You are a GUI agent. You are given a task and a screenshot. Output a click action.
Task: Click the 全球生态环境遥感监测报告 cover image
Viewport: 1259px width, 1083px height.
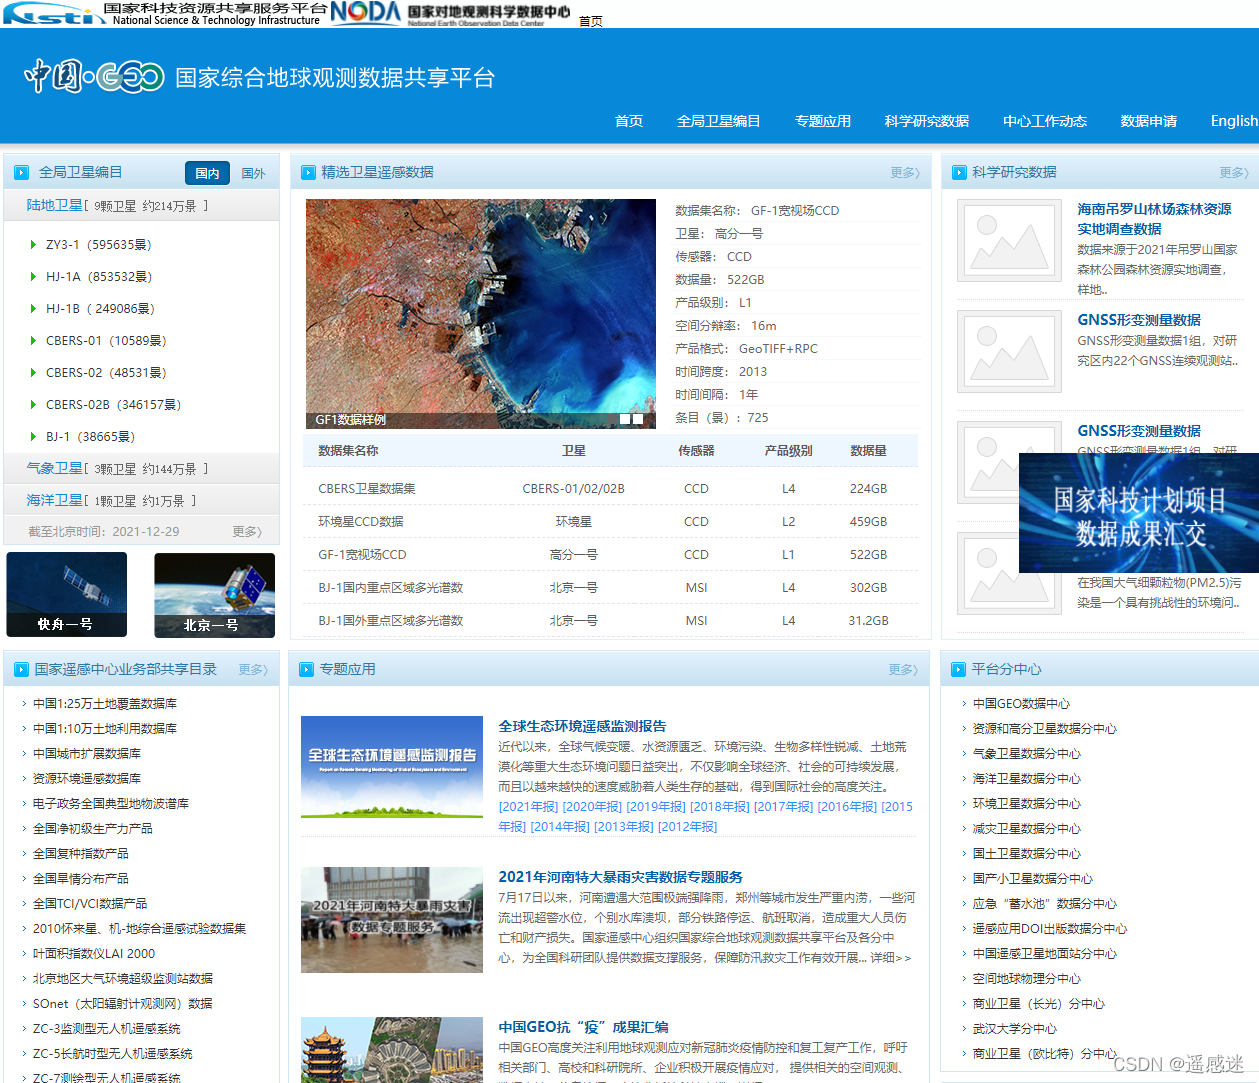pyautogui.click(x=392, y=767)
